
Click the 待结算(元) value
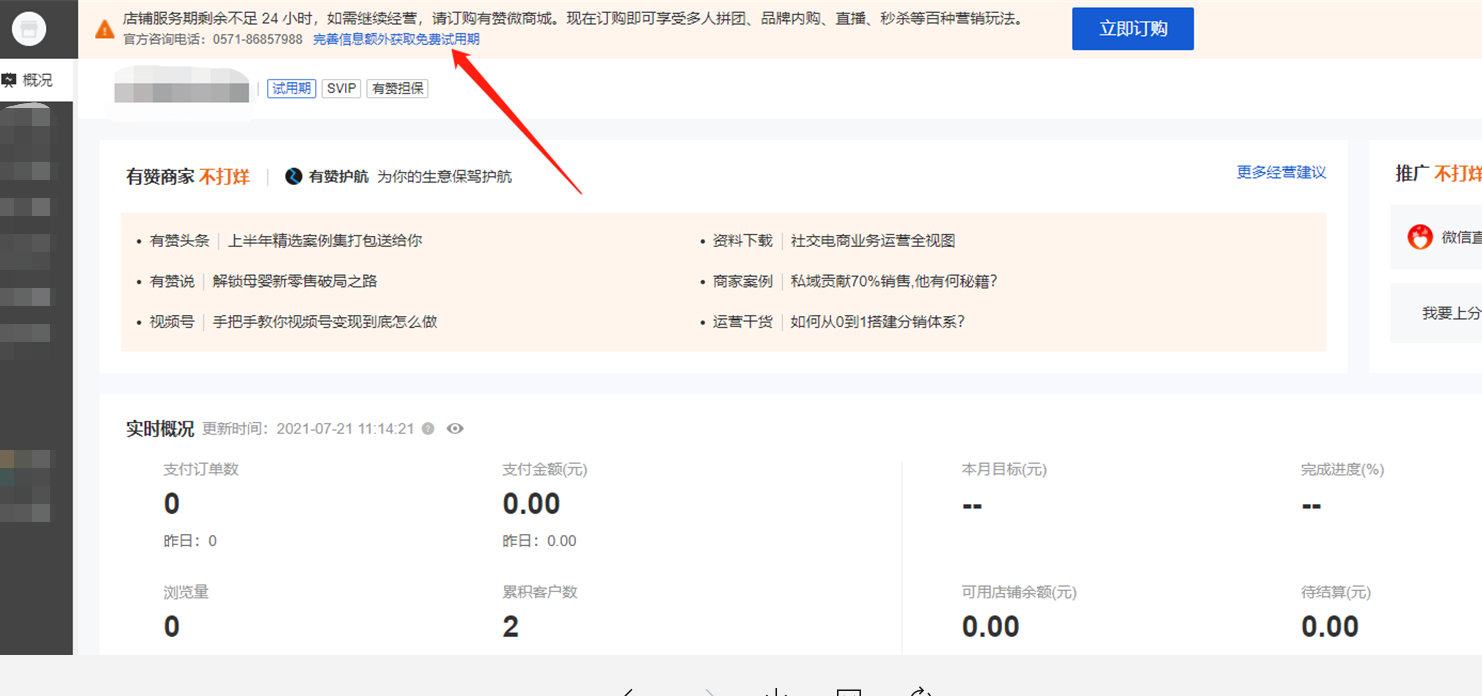tap(1330, 627)
